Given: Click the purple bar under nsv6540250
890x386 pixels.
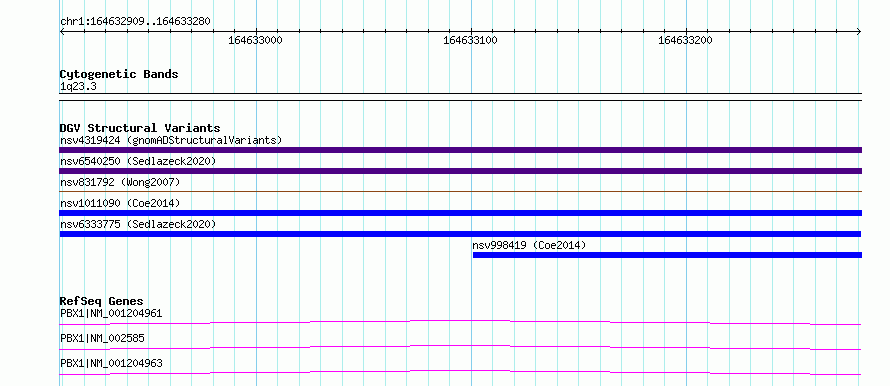Looking at the screenshot, I should tap(460, 171).
